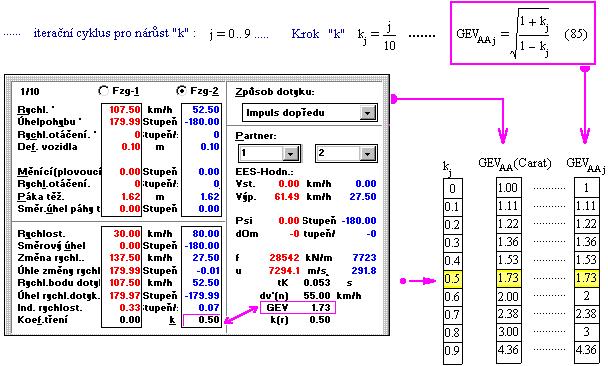The width and height of the screenshot is (608, 366).
Task: Click kj table cell 0.1
Action: click(x=453, y=207)
